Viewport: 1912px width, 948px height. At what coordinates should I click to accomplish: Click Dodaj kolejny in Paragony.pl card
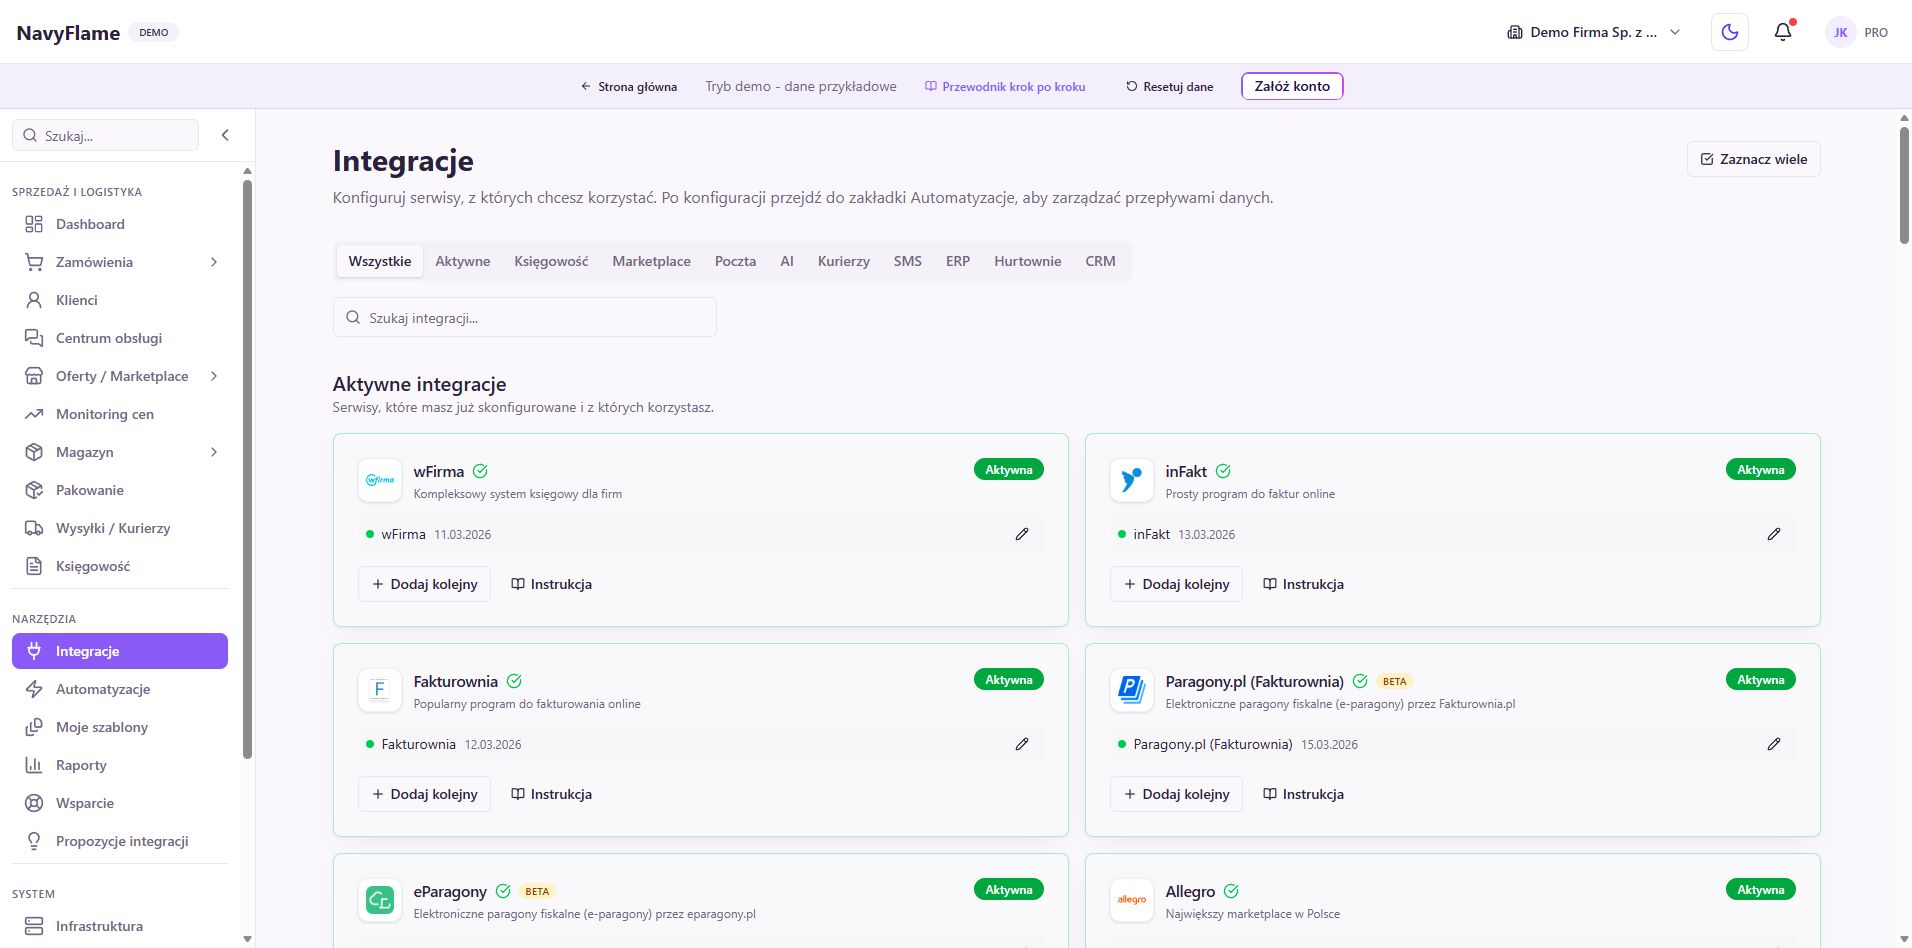pos(1176,794)
